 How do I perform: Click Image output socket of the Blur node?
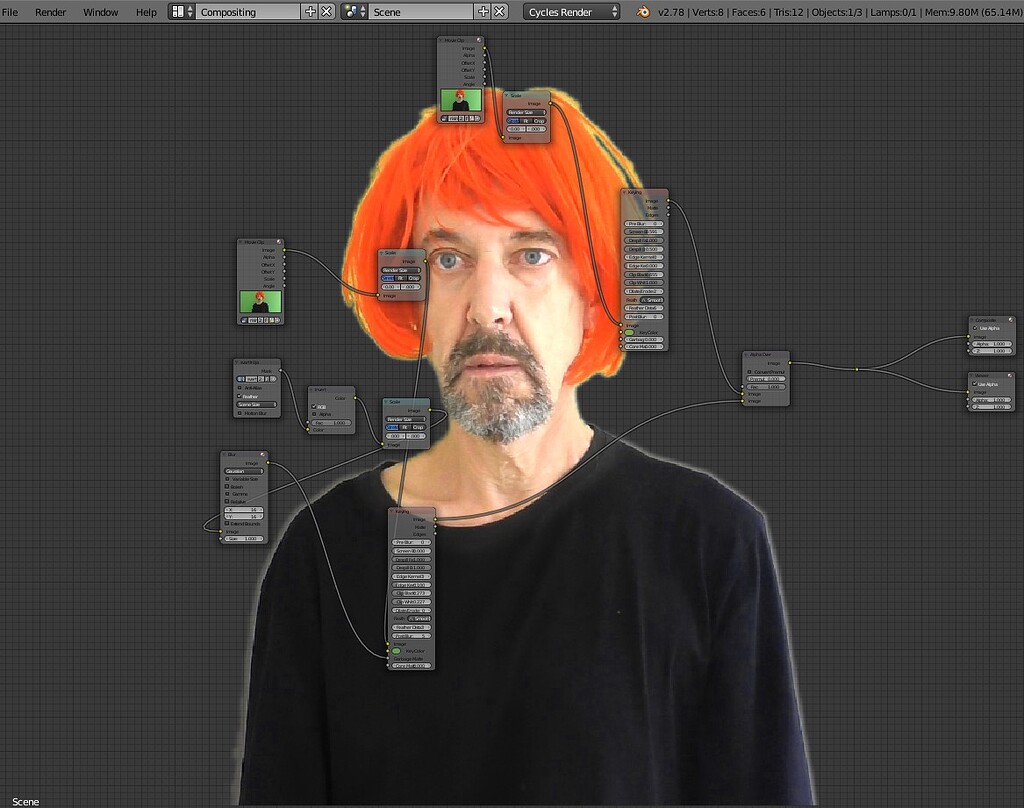268,463
